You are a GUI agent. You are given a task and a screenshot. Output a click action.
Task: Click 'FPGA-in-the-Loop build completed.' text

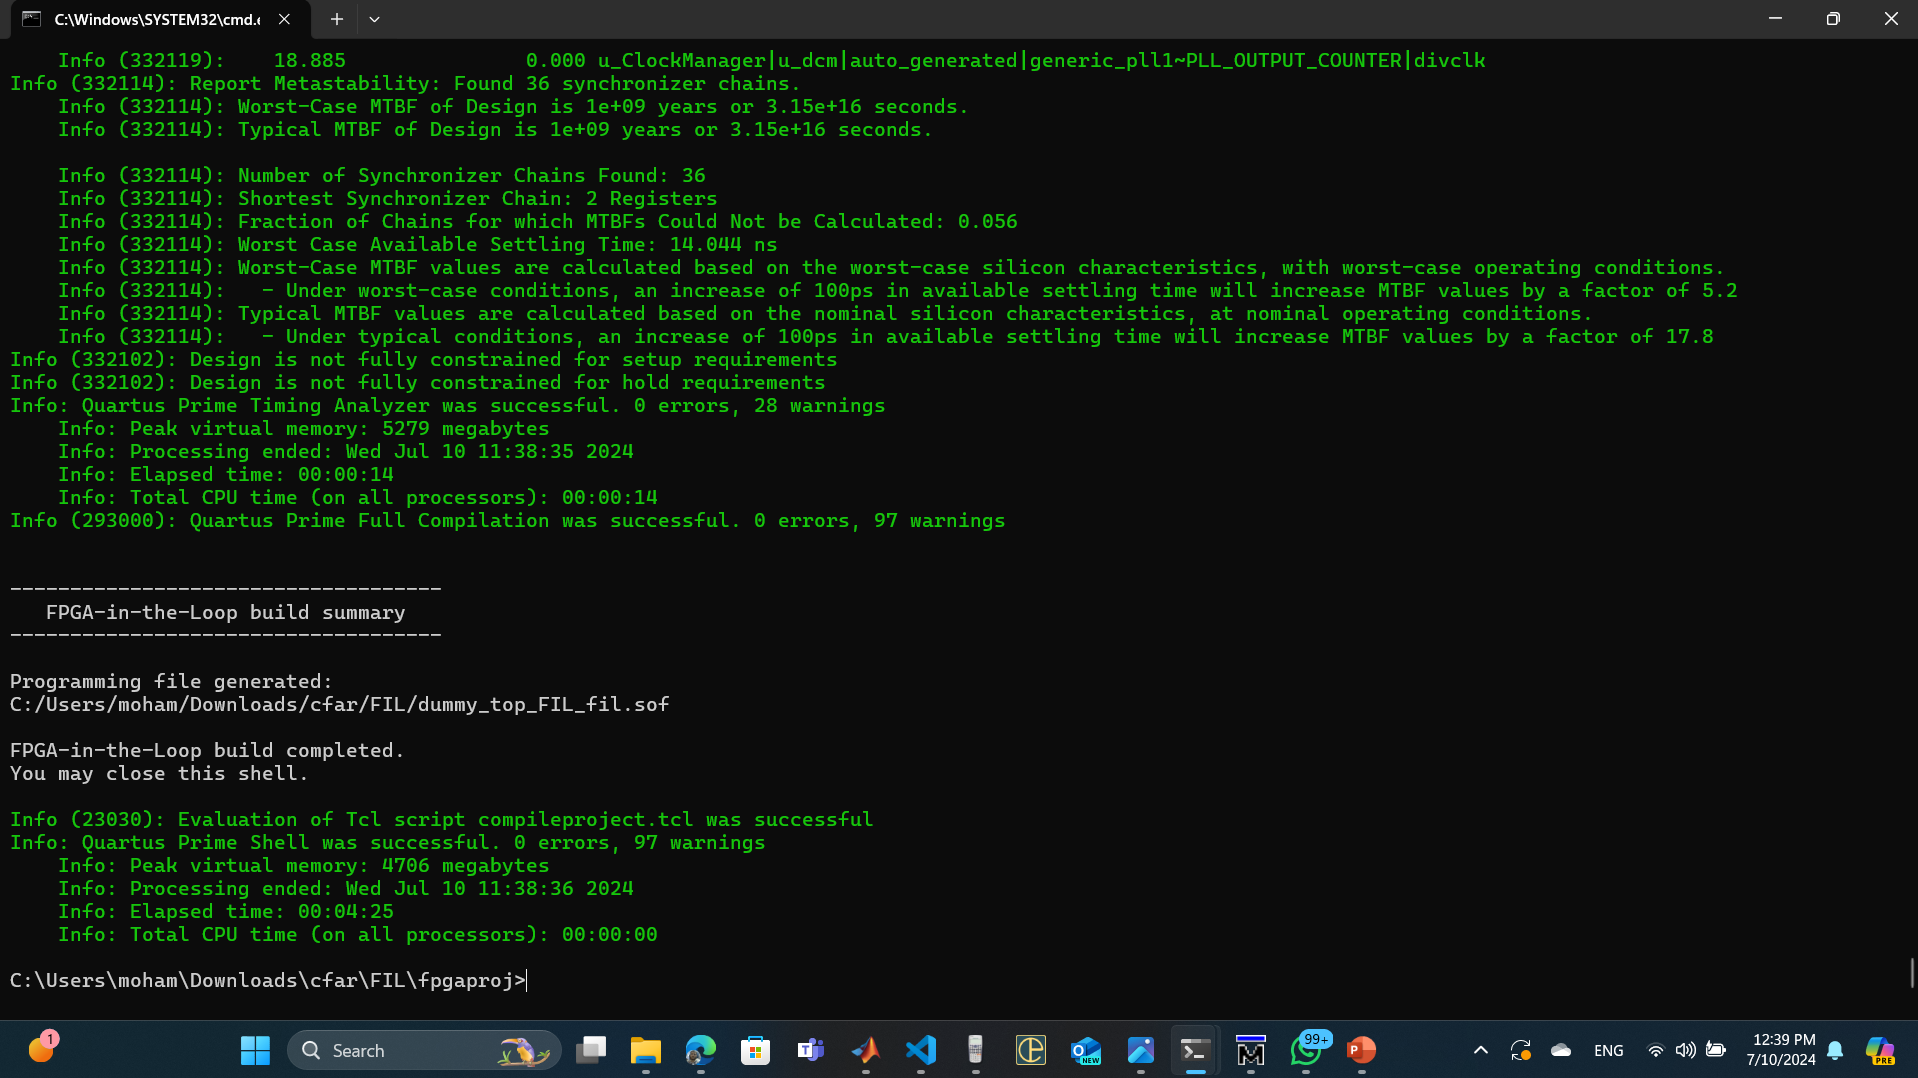207,750
